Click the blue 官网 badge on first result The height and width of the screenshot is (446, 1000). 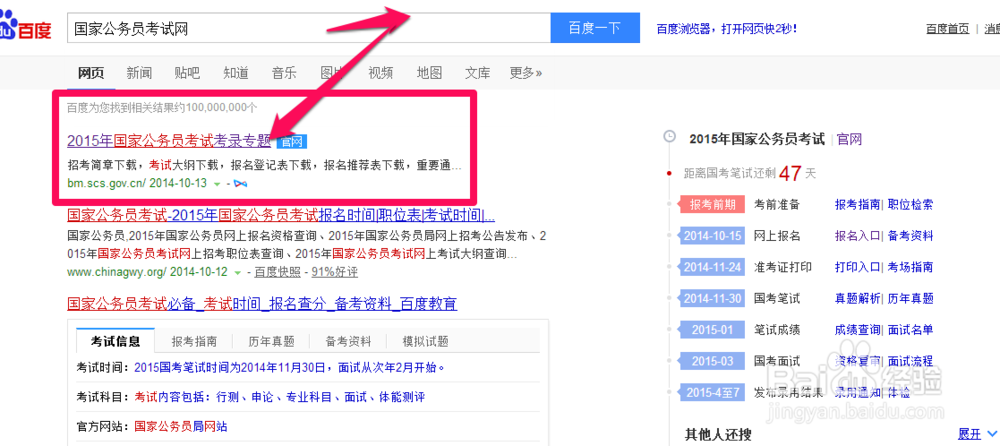point(293,141)
